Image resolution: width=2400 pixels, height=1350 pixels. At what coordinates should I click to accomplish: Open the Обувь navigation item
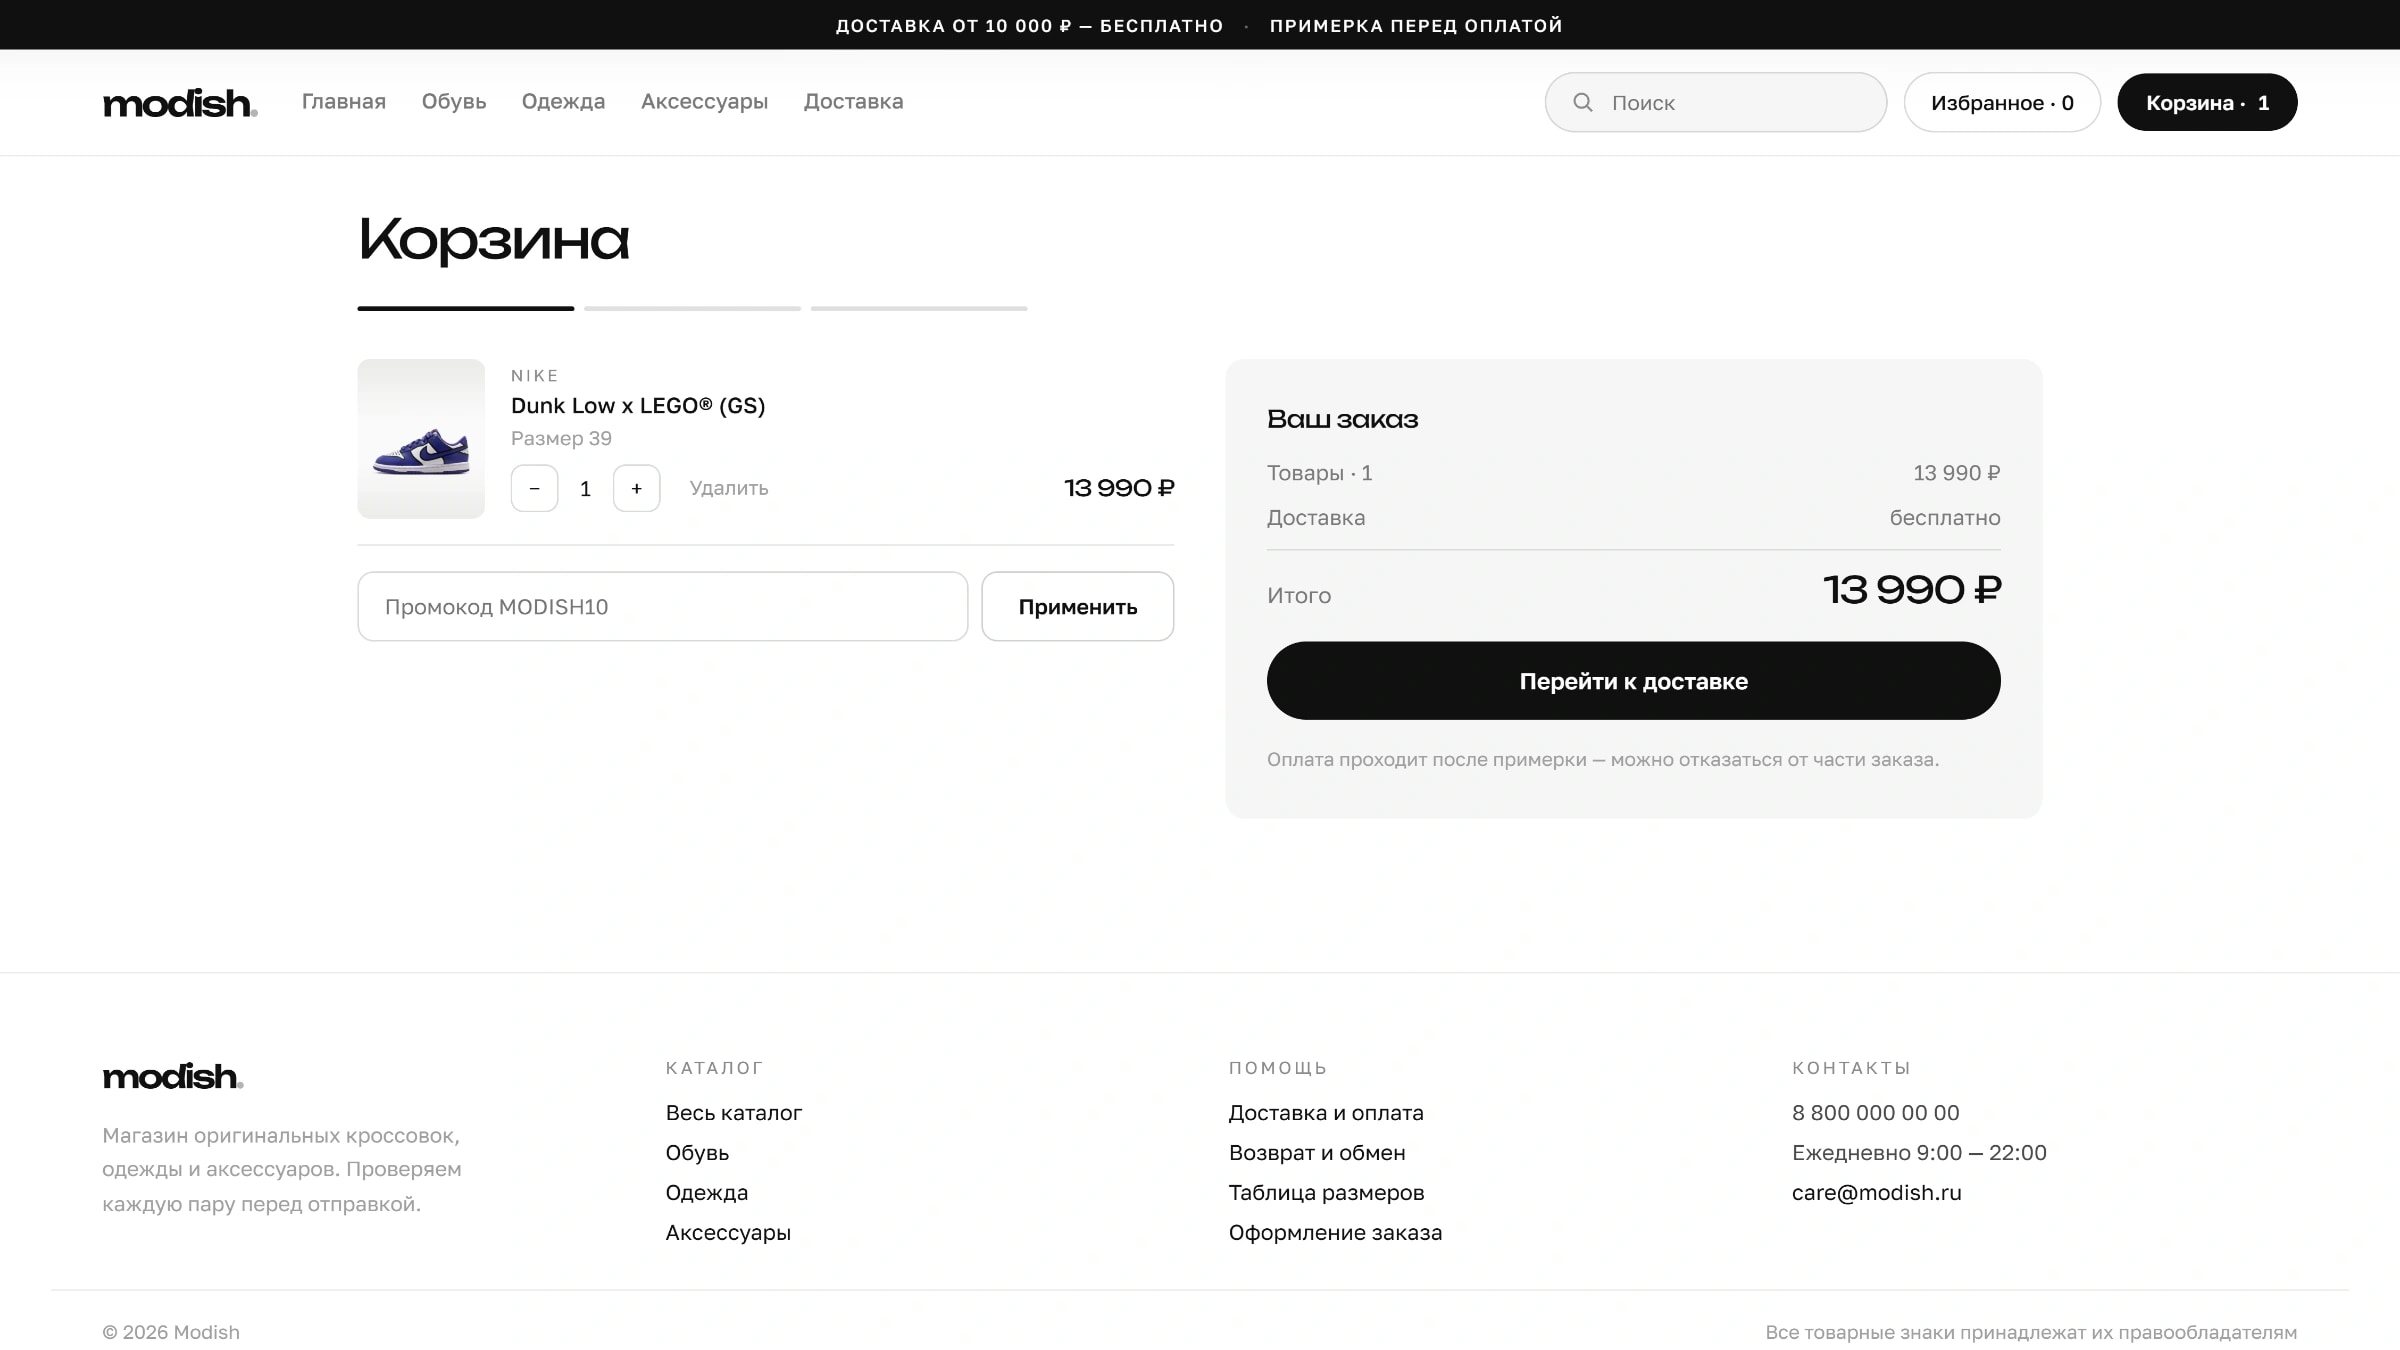(x=454, y=102)
